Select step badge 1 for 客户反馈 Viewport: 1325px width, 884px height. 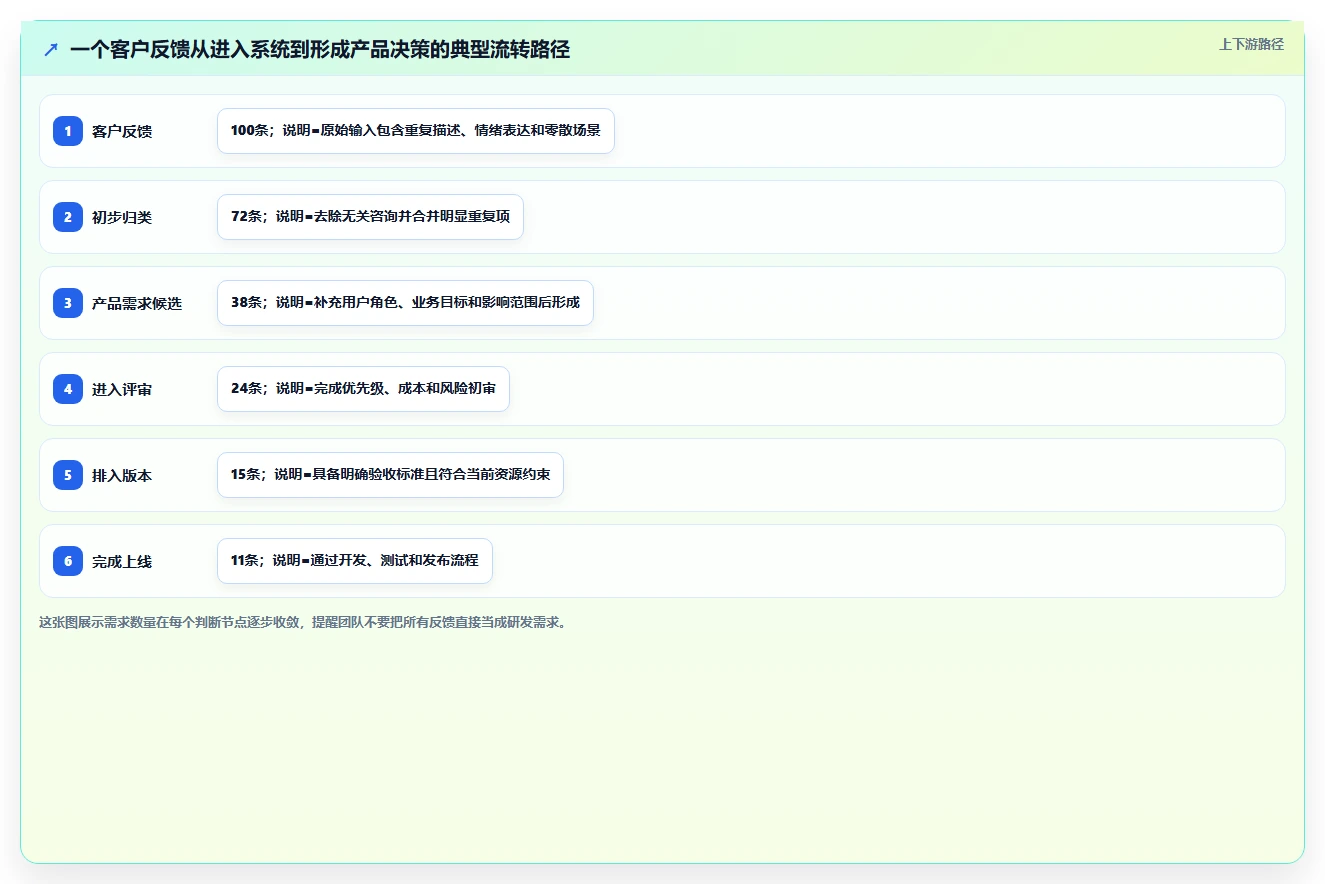68,131
